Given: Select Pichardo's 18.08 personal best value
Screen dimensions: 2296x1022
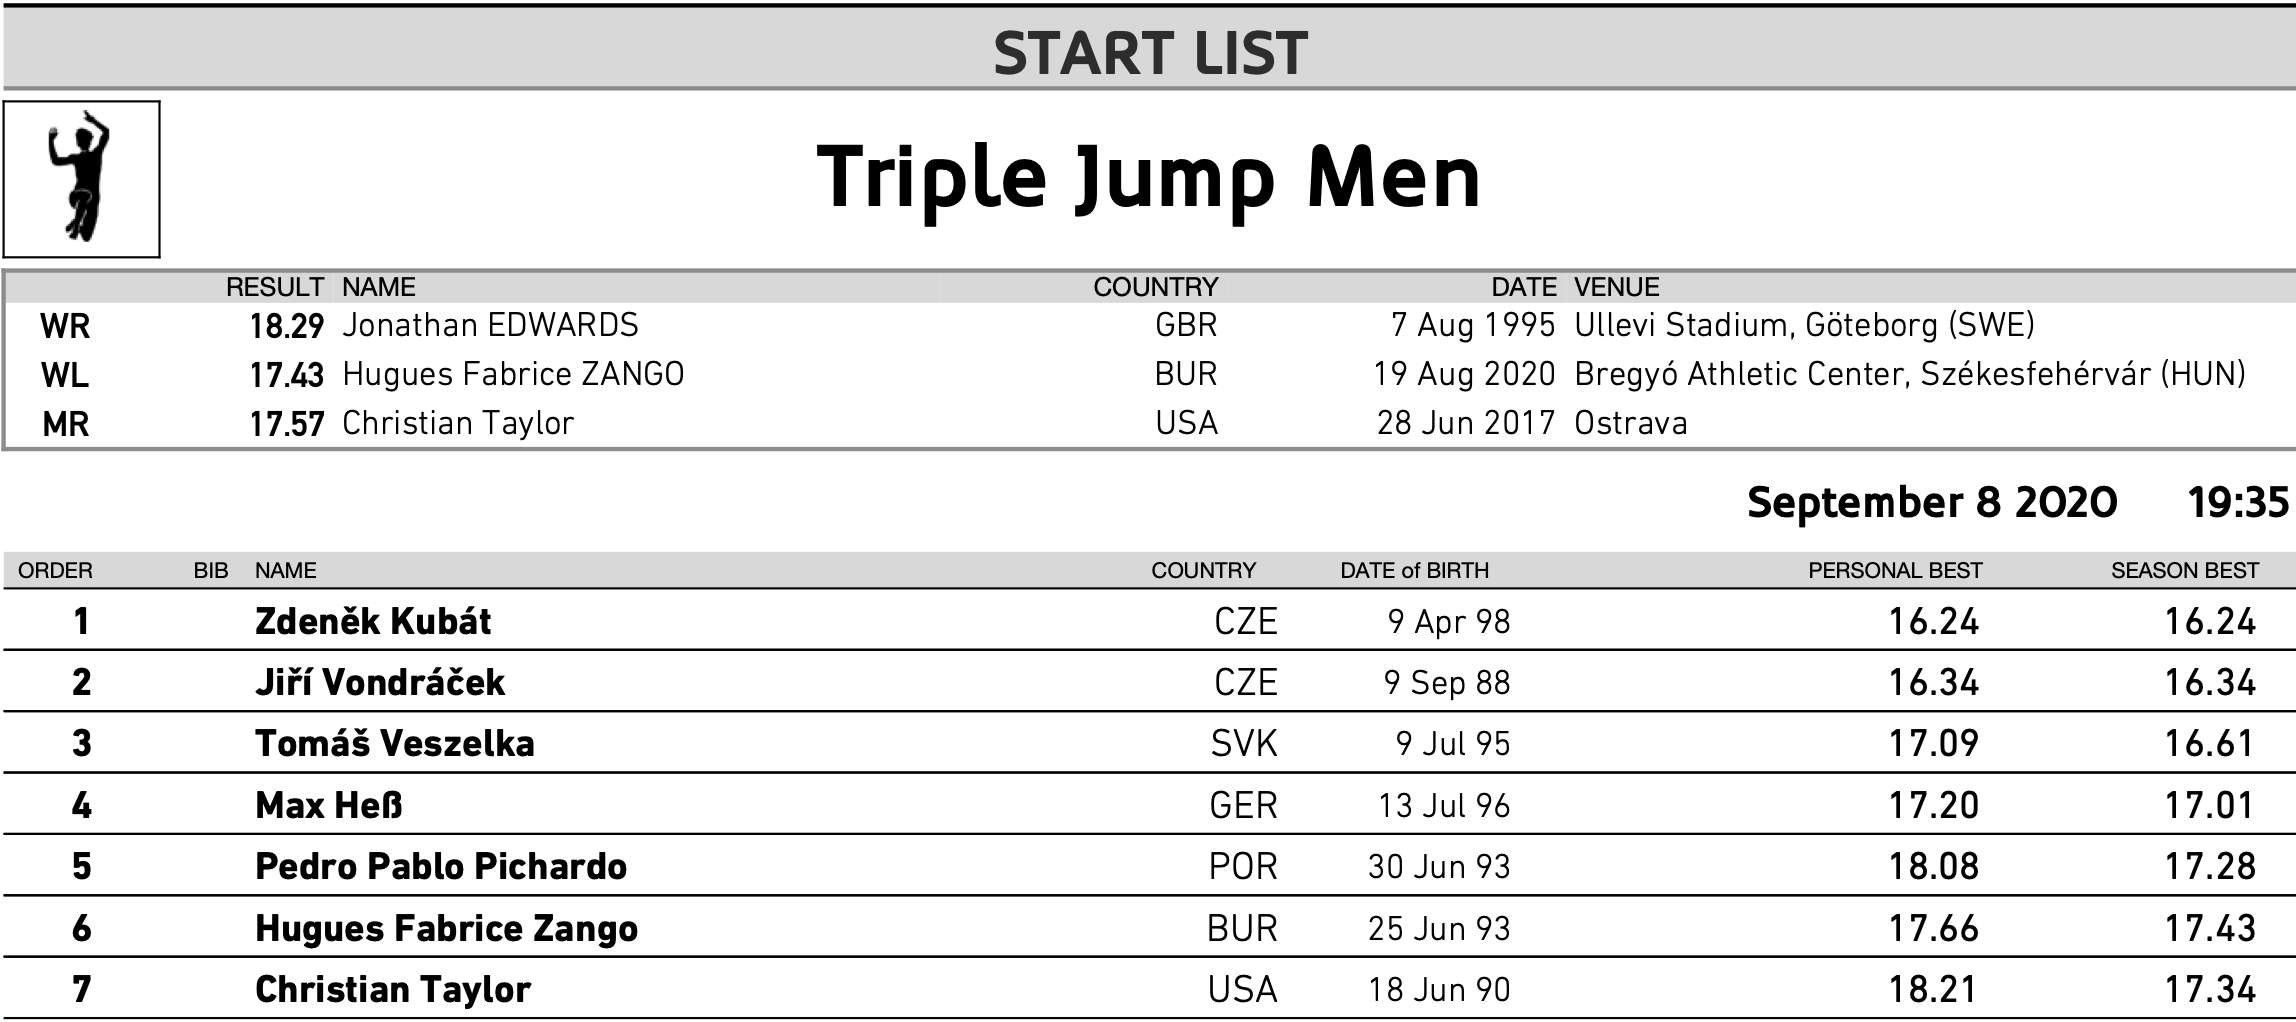Looking at the screenshot, I should tap(1933, 866).
